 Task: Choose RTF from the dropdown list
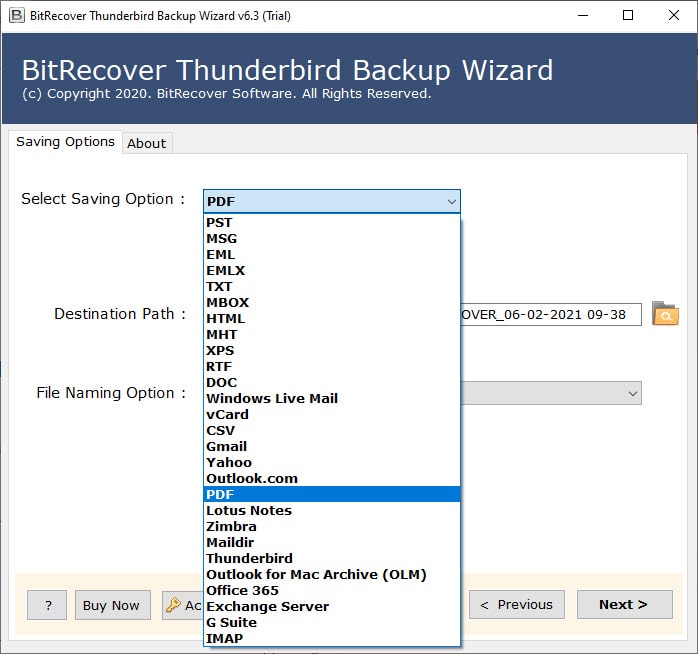click(x=332, y=367)
